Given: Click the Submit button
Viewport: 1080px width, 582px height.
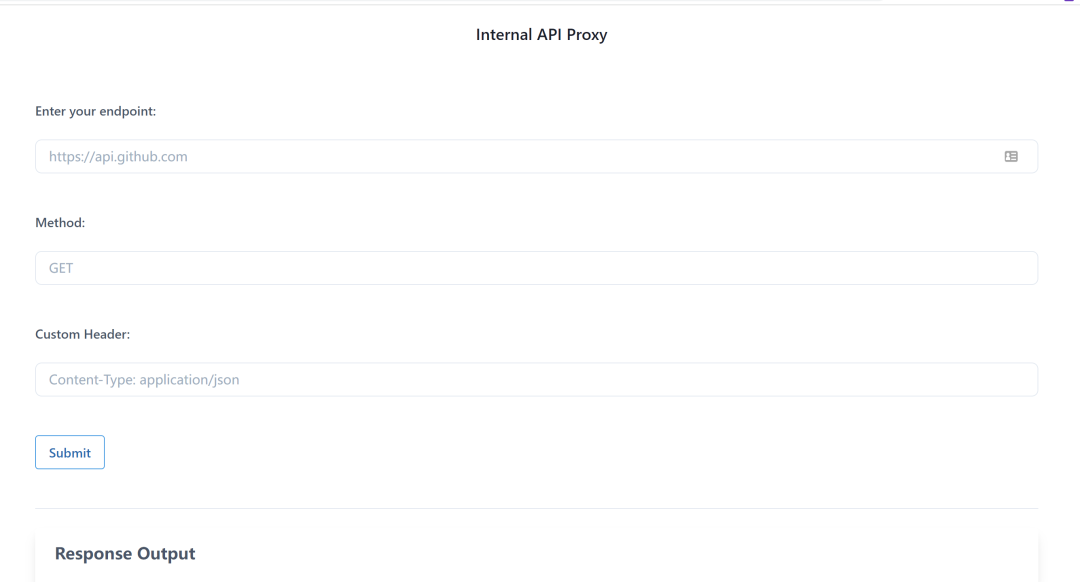Looking at the screenshot, I should pyautogui.click(x=70, y=452).
